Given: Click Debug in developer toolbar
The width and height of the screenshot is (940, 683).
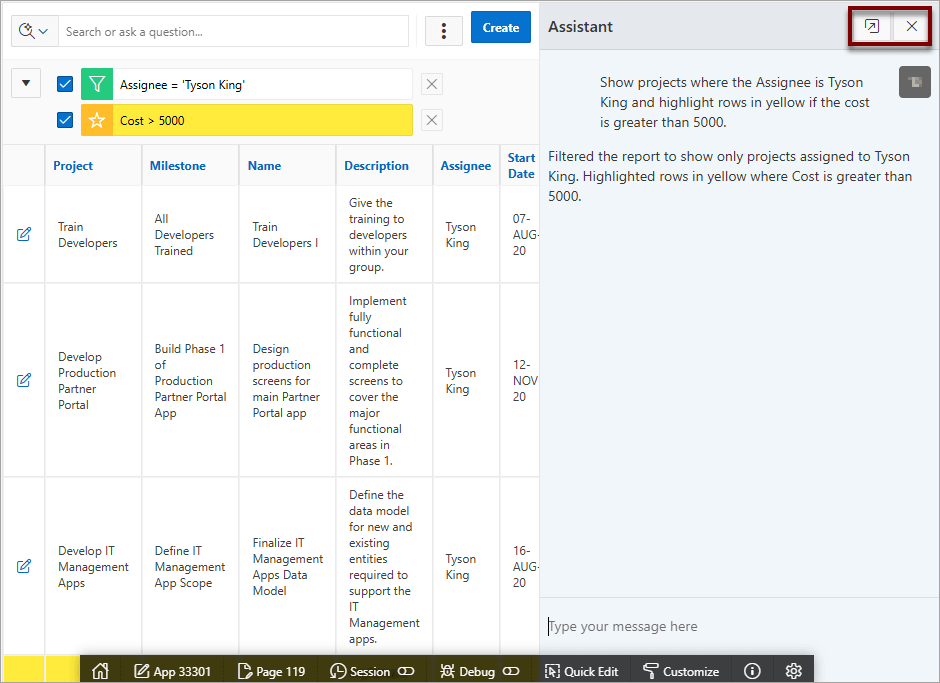Looking at the screenshot, I should click(x=468, y=671).
